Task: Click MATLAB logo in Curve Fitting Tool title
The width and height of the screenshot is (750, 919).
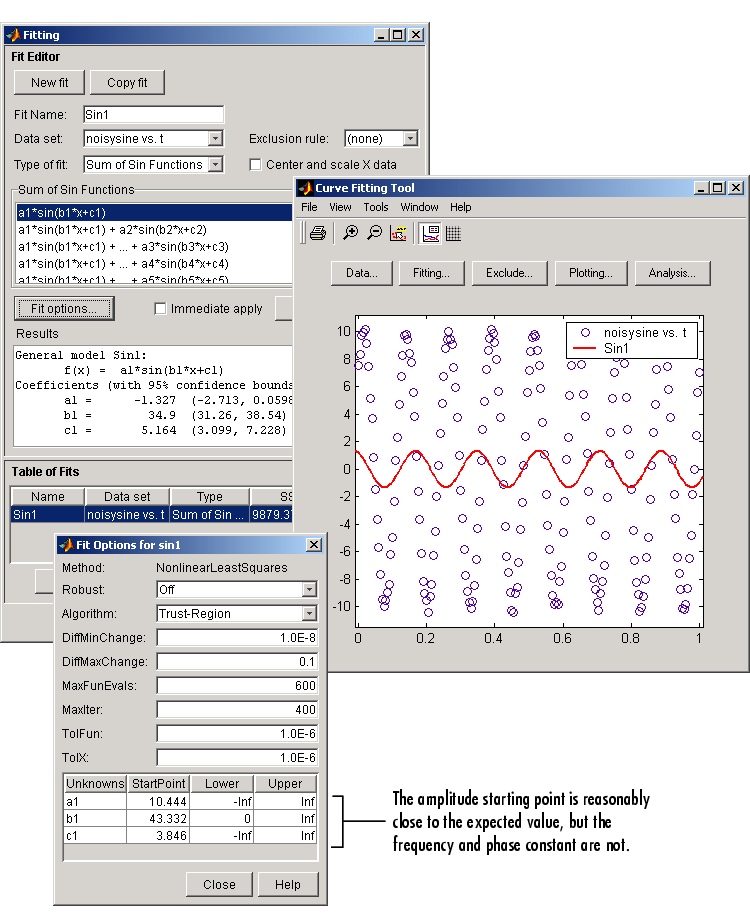Action: pyautogui.click(x=305, y=188)
